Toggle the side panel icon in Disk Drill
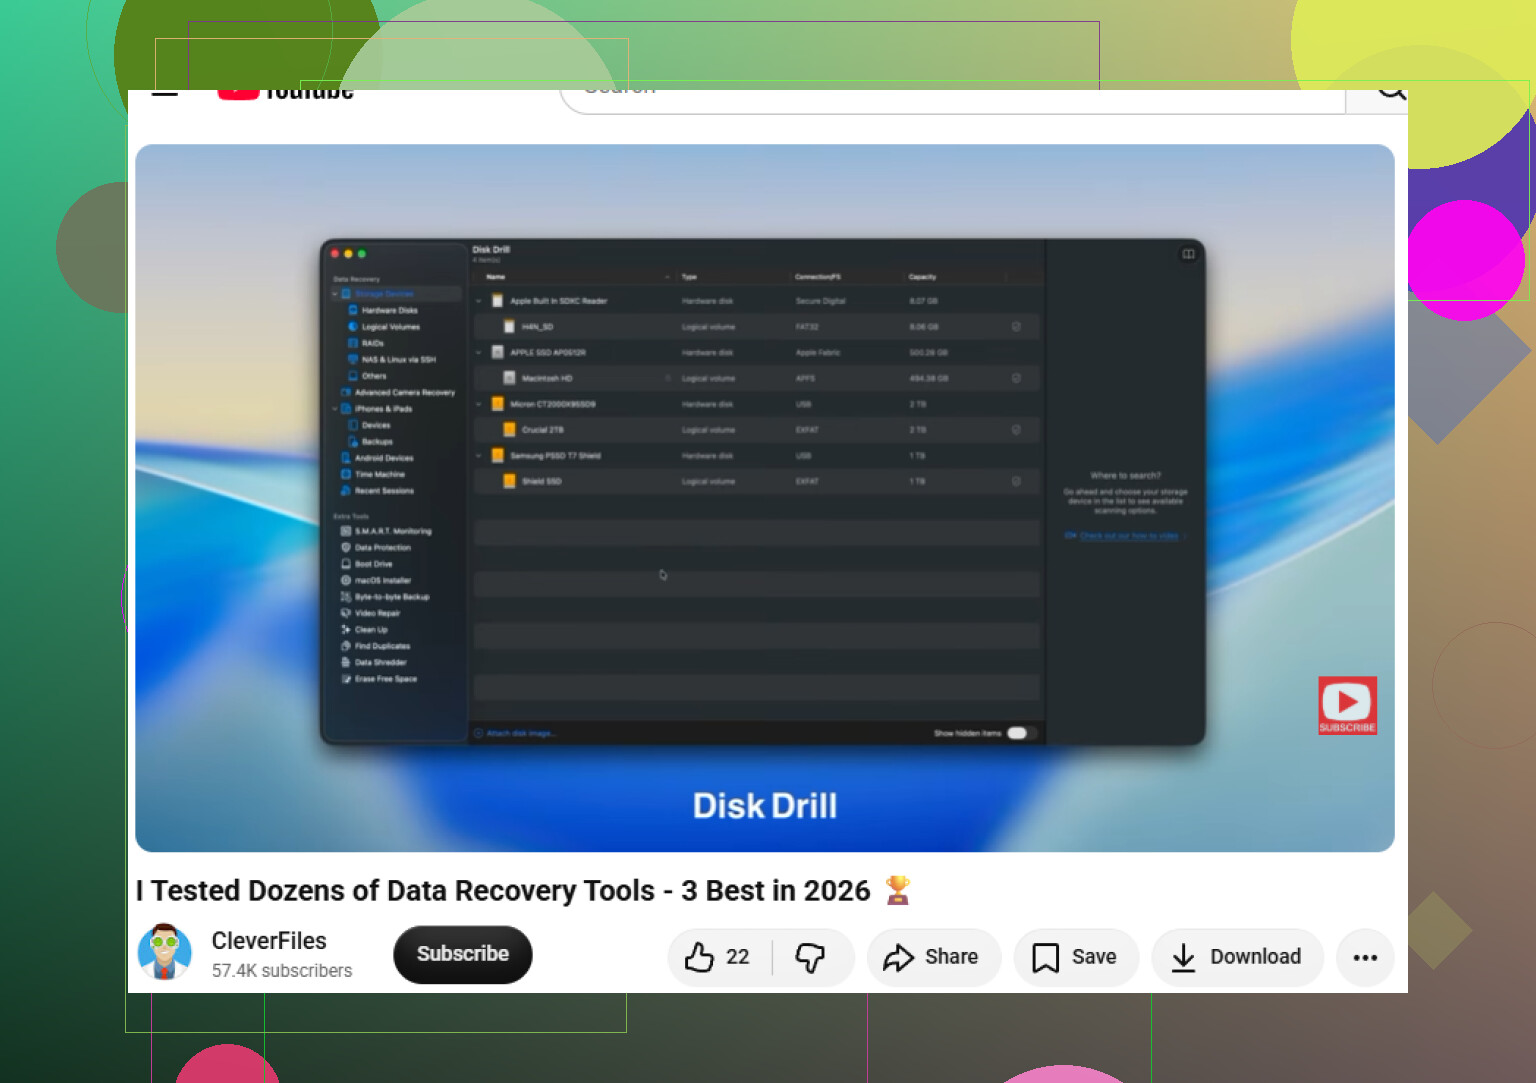 [1188, 254]
